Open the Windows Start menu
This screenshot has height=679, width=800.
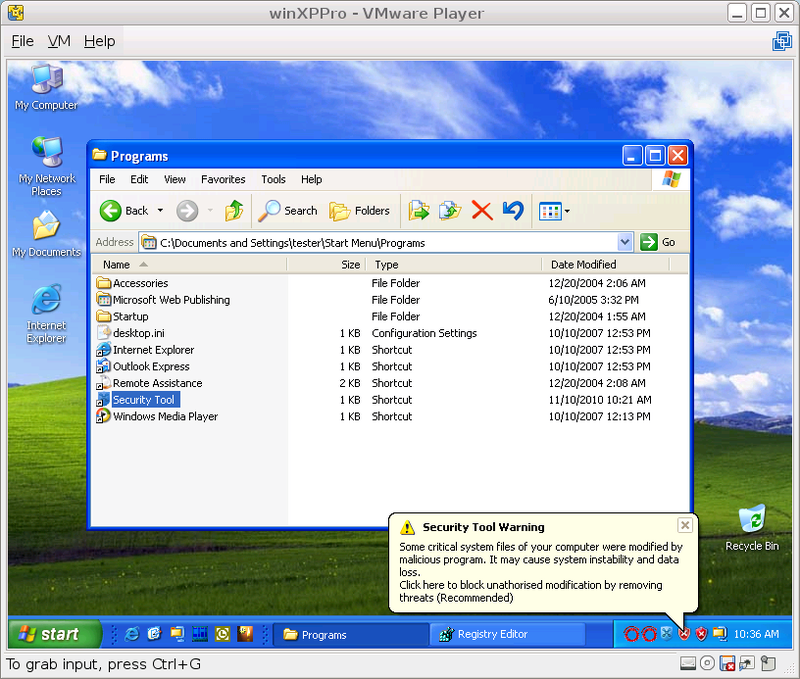point(55,634)
